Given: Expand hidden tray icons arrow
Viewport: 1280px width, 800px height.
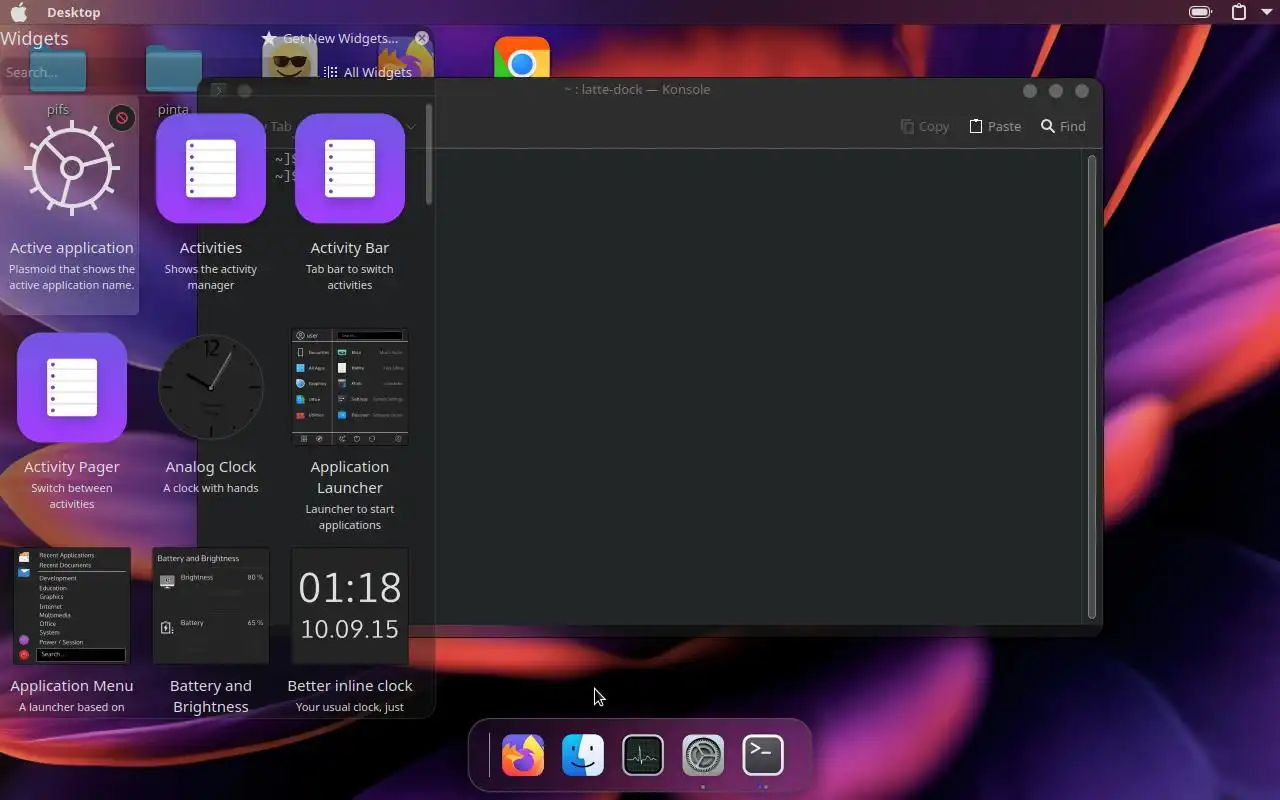Looking at the screenshot, I should 1266,12.
